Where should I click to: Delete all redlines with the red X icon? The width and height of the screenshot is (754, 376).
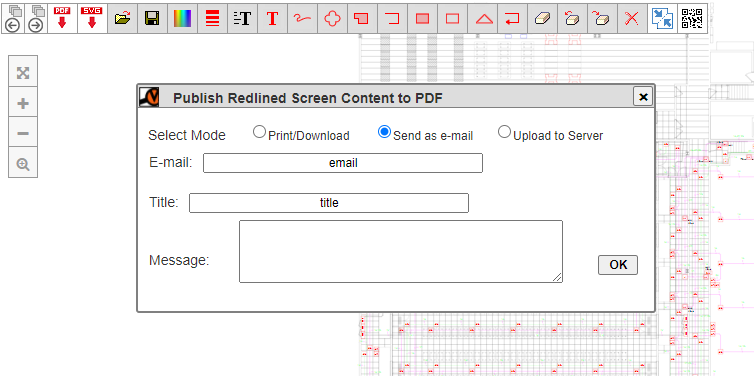(632, 18)
